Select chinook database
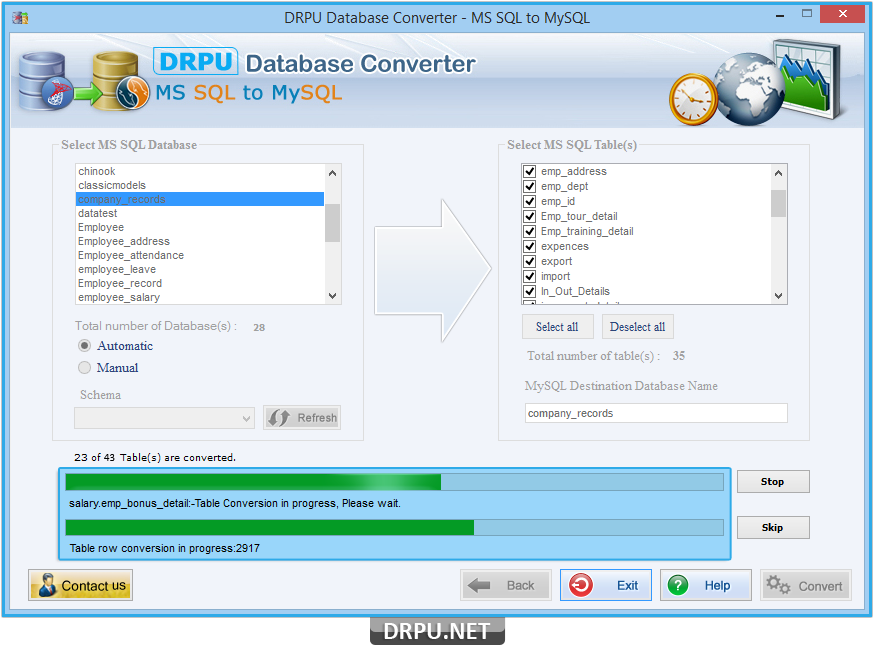The width and height of the screenshot is (874, 645). tap(200, 171)
